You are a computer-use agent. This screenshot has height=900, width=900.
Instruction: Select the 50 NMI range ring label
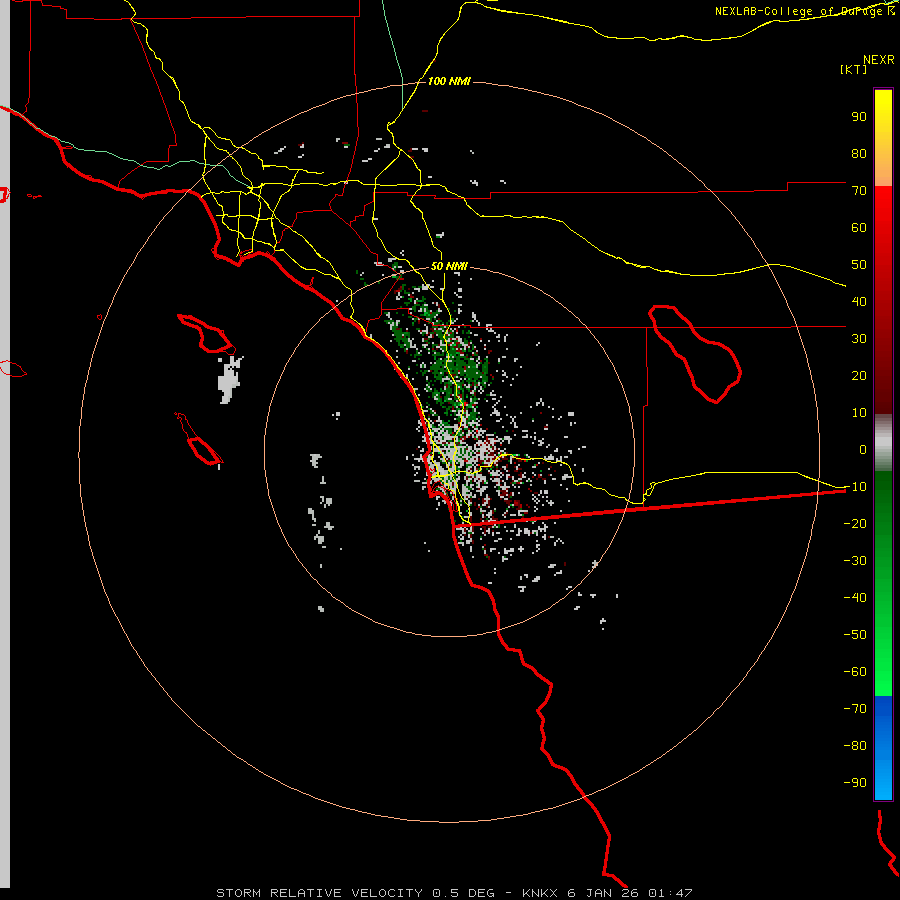point(449,266)
